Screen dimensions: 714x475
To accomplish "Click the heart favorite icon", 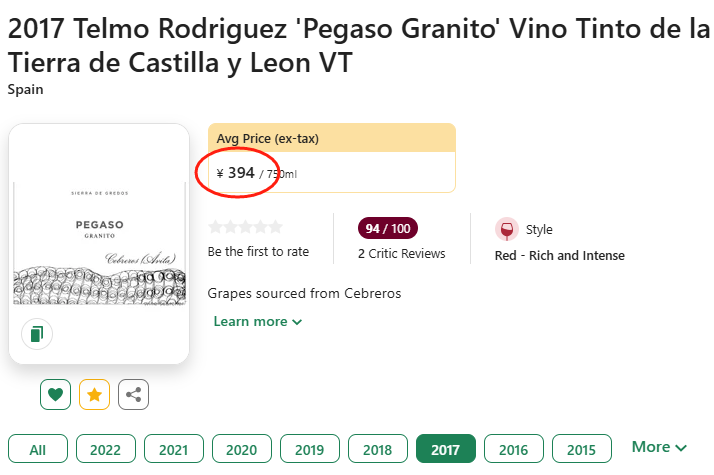I will click(56, 394).
